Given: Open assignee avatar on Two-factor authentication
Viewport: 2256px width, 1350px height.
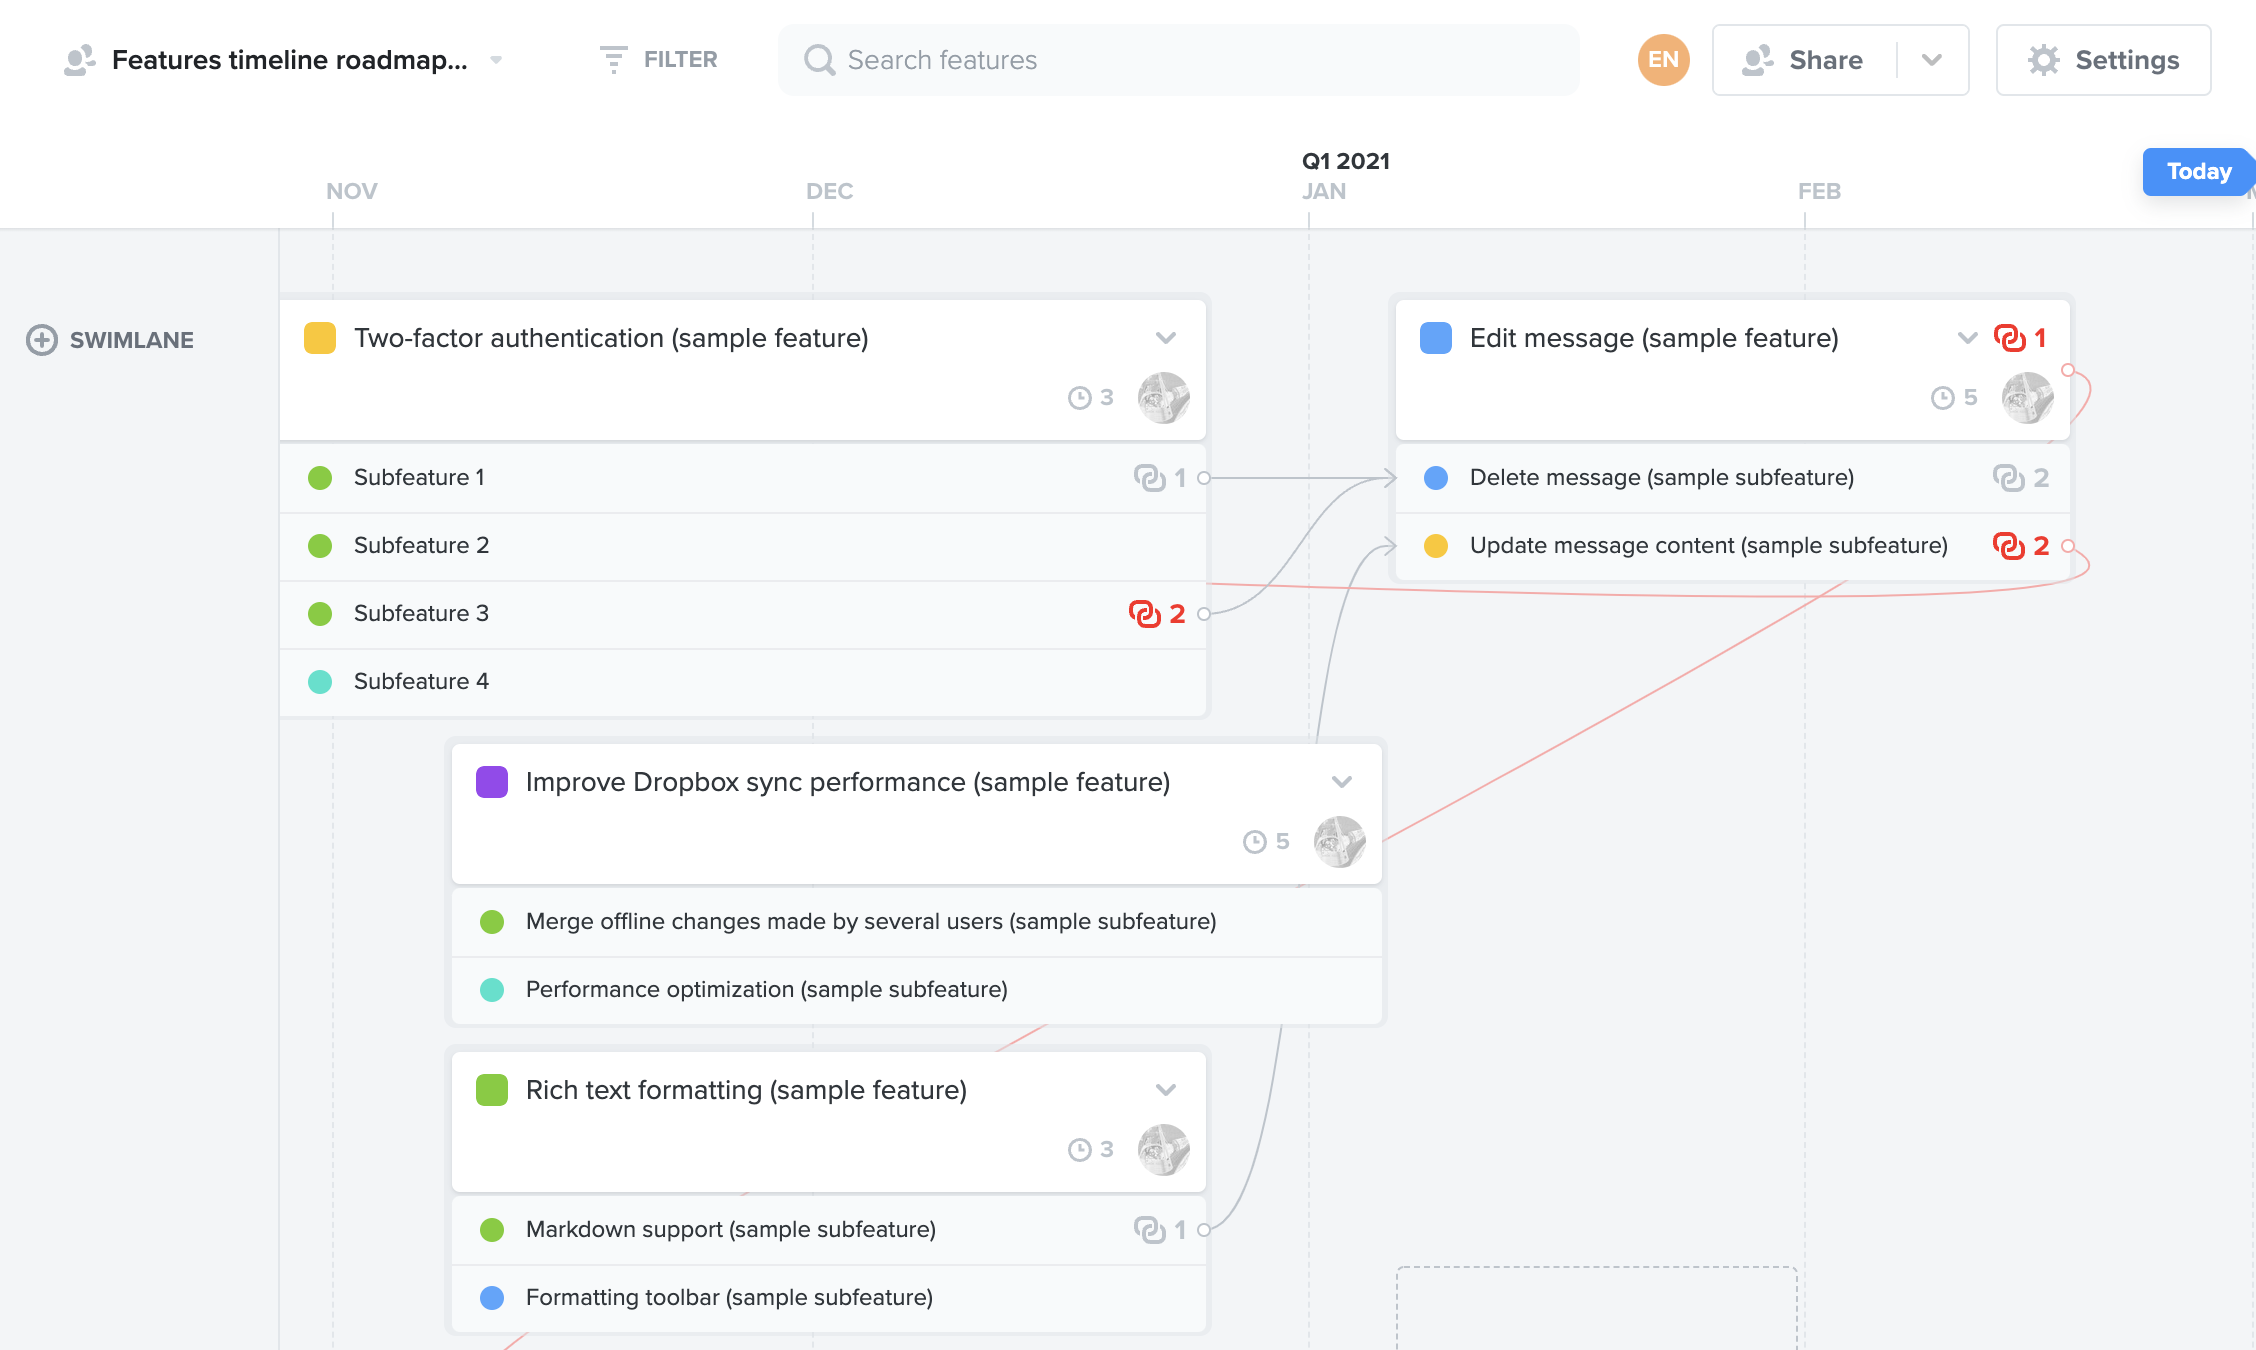Looking at the screenshot, I should 1164,398.
